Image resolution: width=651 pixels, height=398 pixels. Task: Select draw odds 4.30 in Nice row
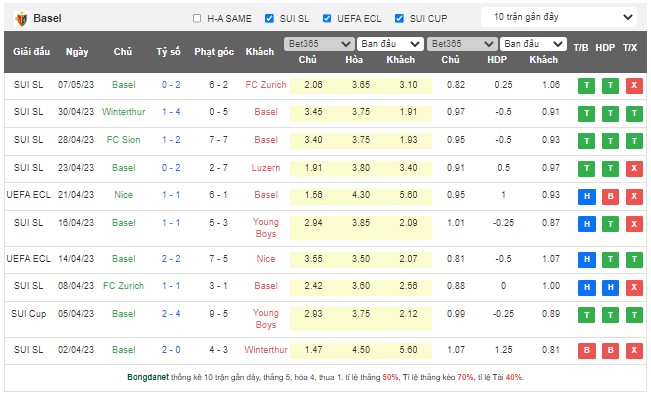pos(361,195)
